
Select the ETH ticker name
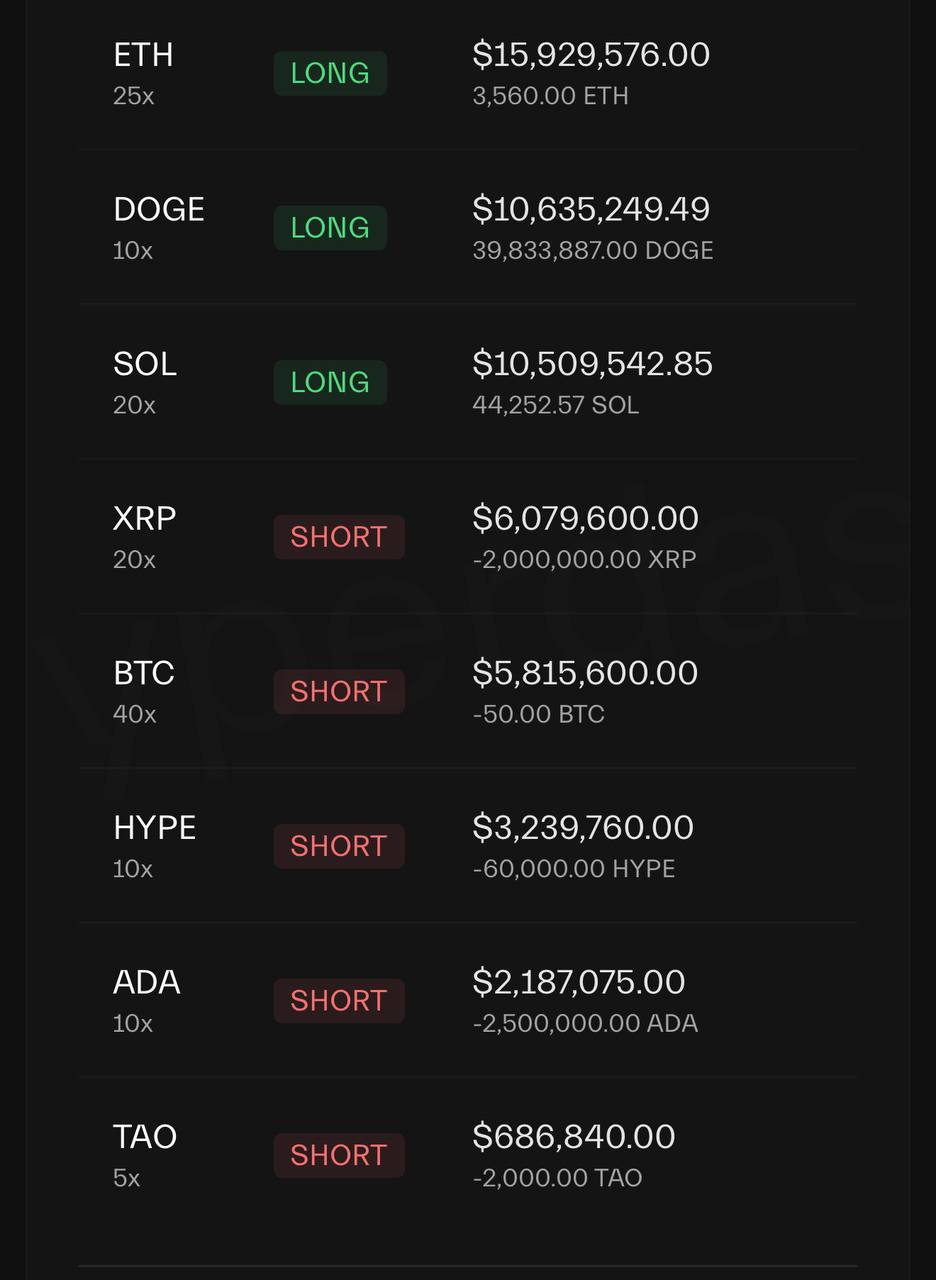[x=143, y=55]
